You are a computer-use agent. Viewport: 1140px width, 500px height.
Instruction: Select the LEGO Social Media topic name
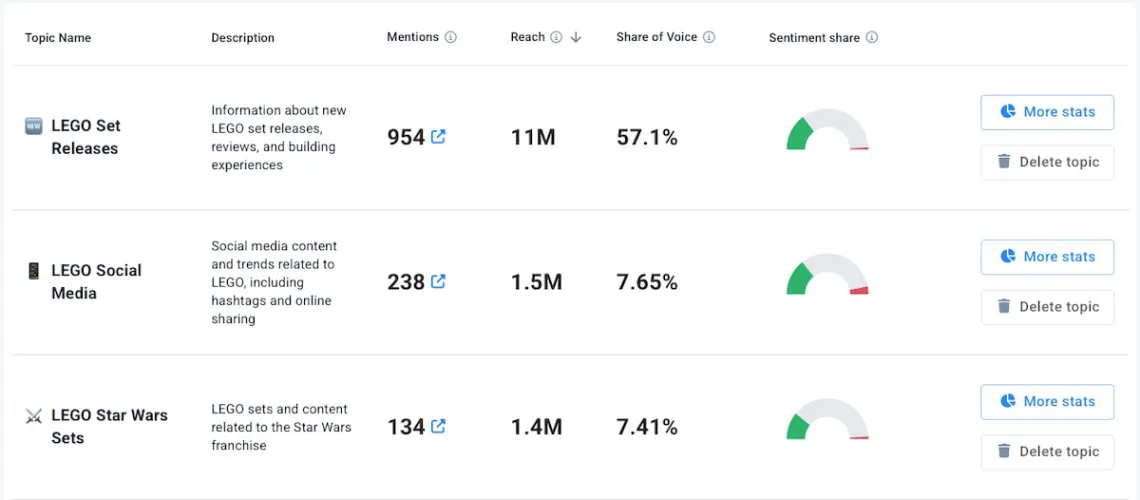click(97, 281)
